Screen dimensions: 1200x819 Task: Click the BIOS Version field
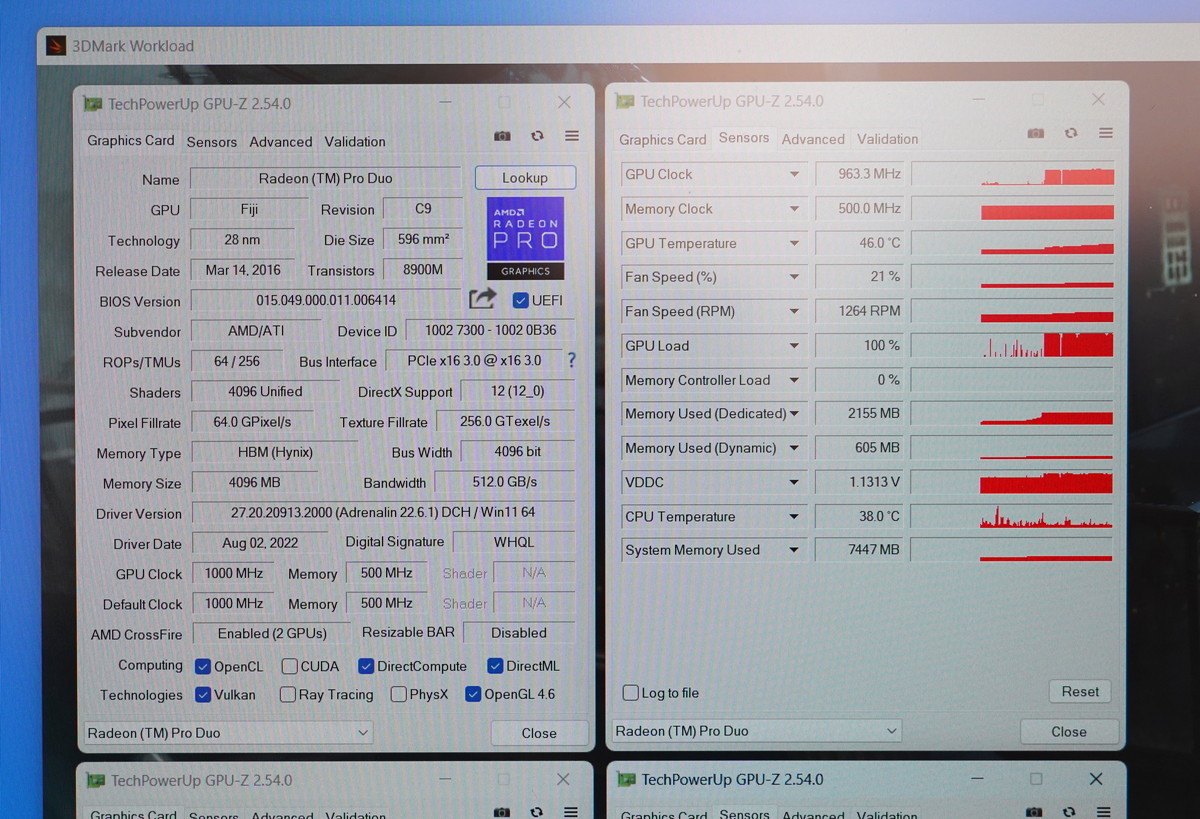pyautogui.click(x=326, y=300)
